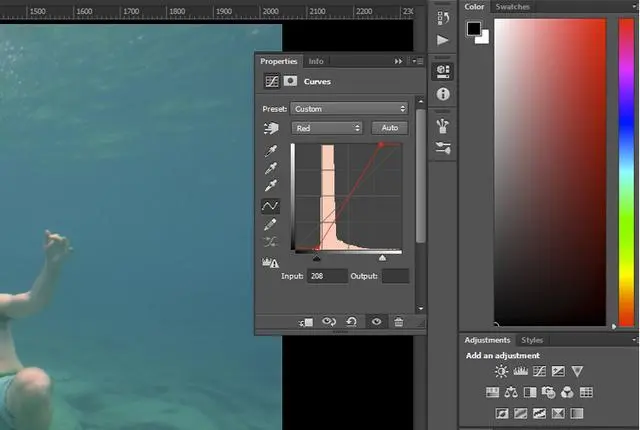Open the Properties panel dock icon
Viewport: 640px width, 430px height.
click(443, 71)
